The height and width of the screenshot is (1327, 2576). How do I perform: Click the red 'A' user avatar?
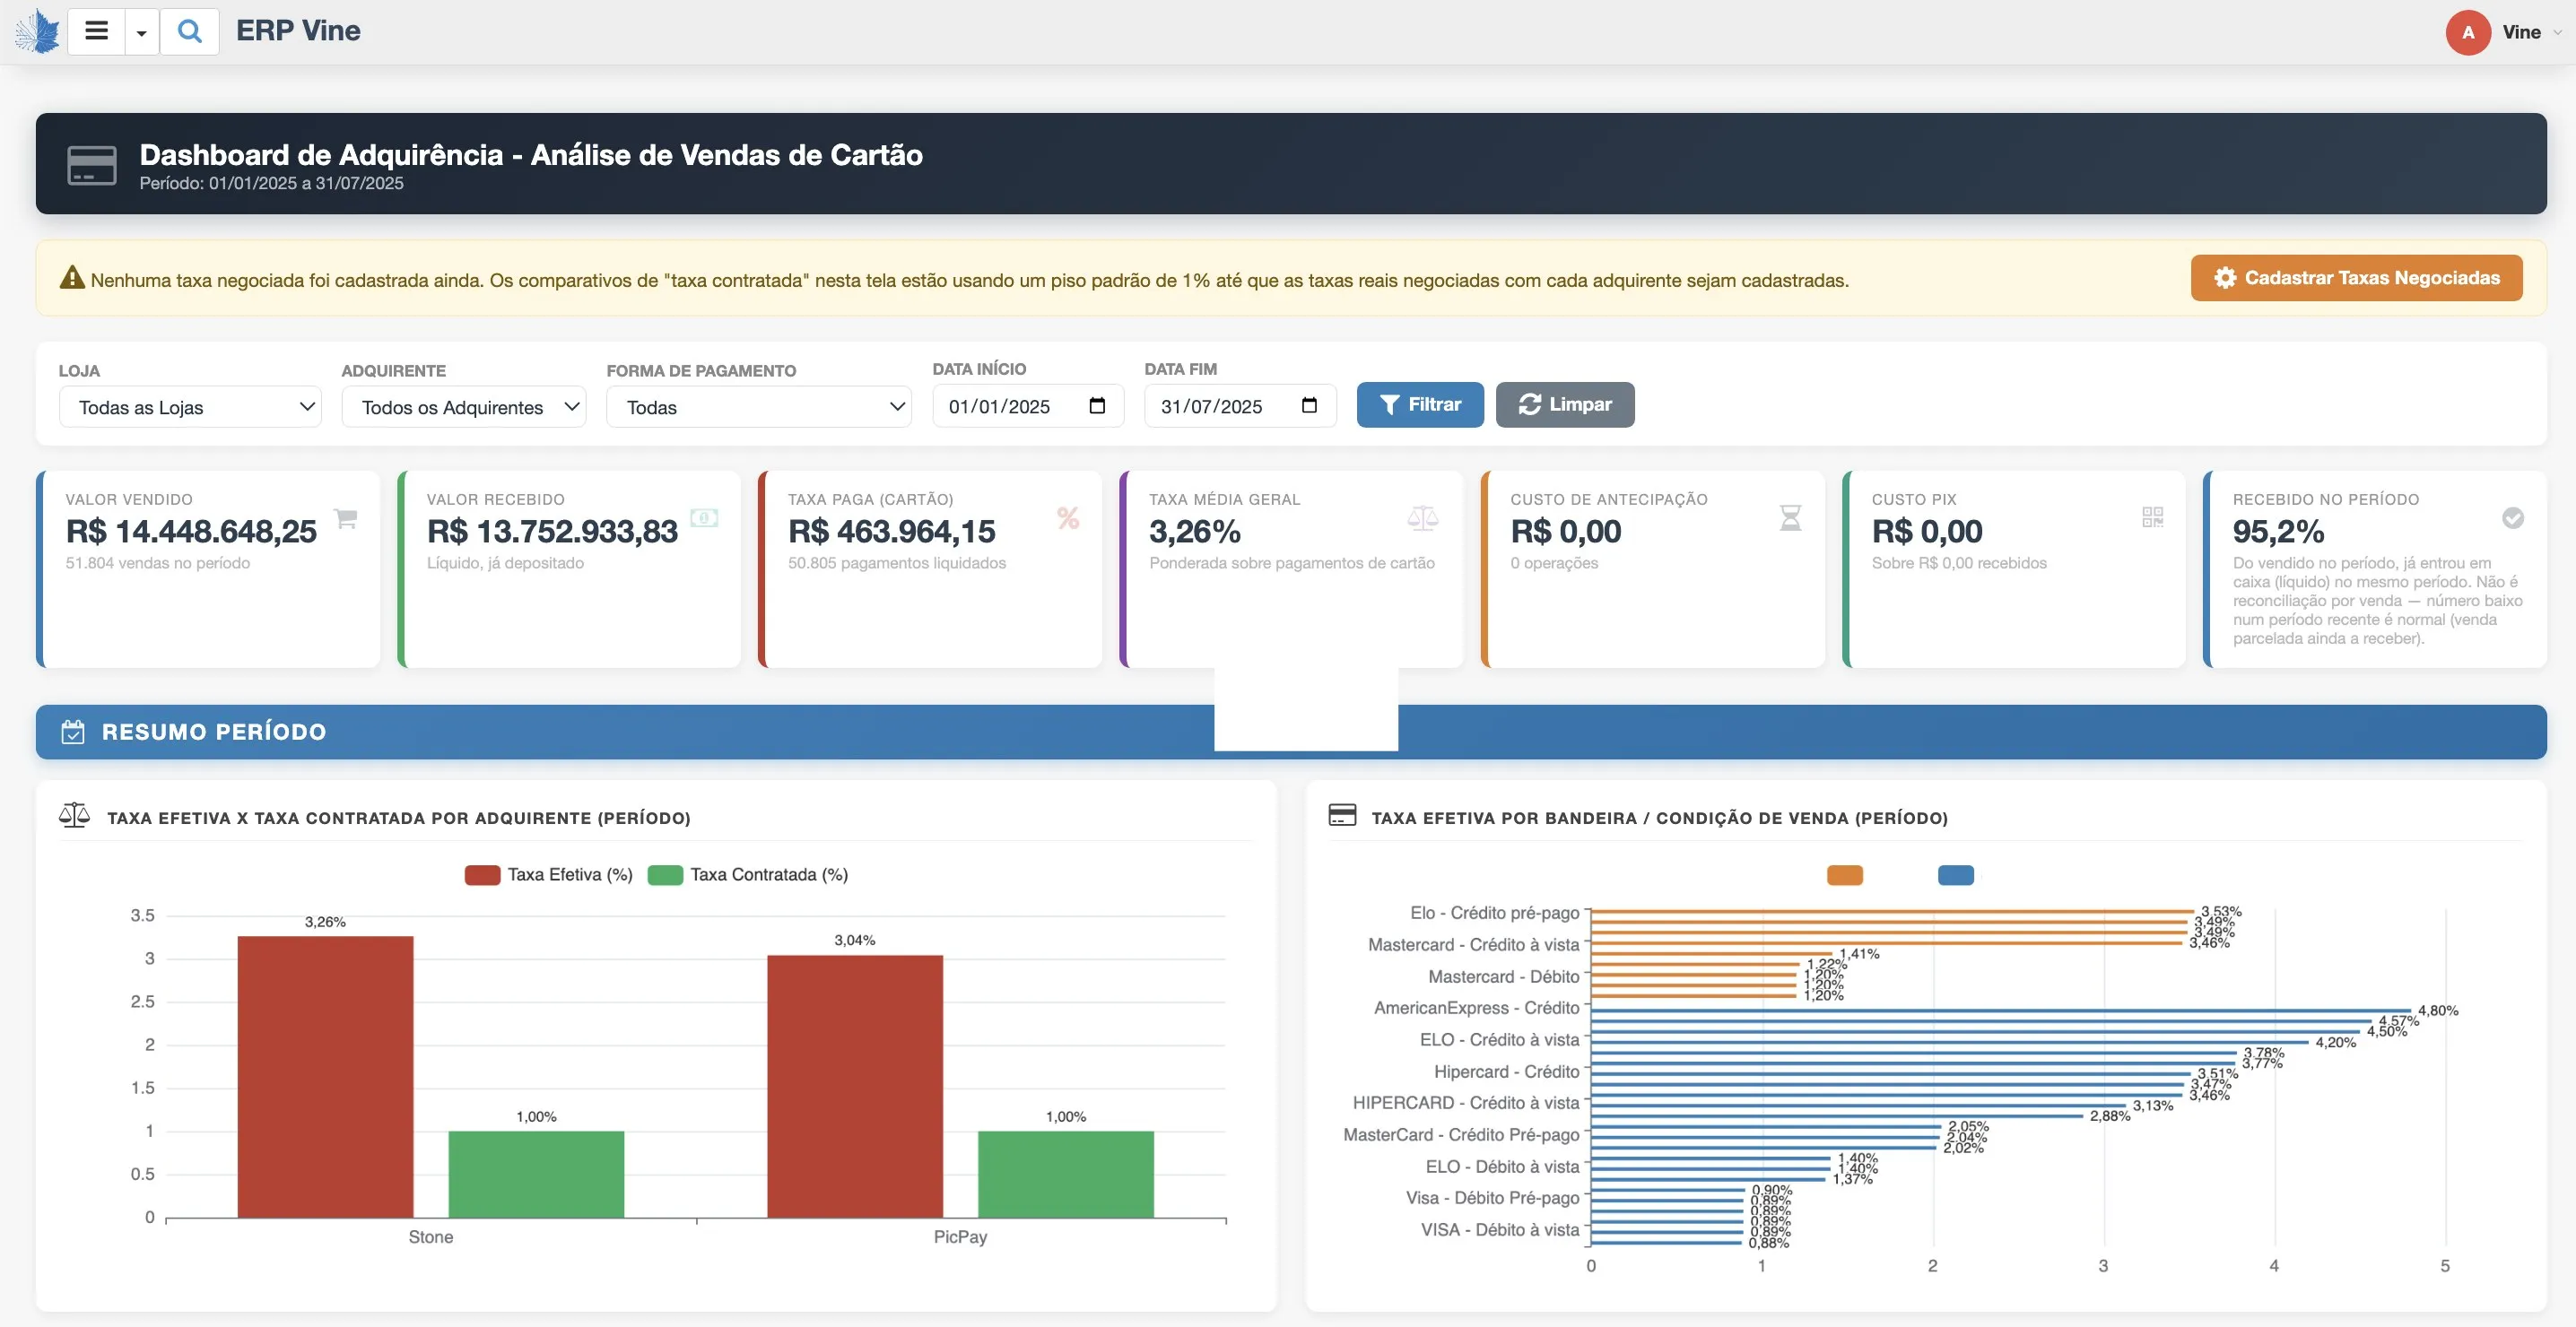point(2468,32)
